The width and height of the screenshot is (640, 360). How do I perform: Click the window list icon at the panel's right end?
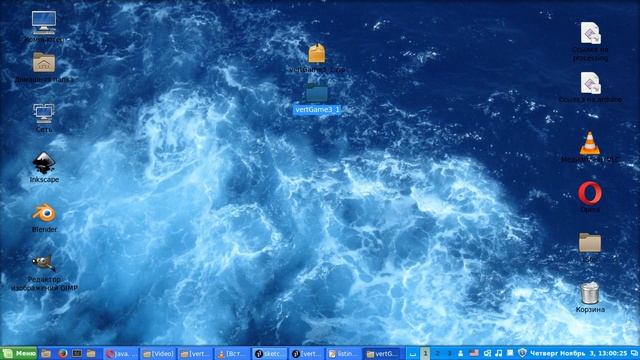tap(634, 353)
